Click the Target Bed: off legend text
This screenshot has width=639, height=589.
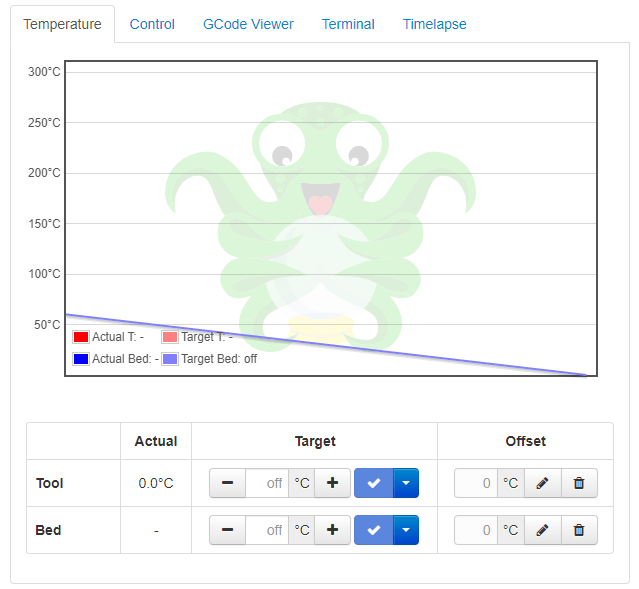tap(219, 359)
